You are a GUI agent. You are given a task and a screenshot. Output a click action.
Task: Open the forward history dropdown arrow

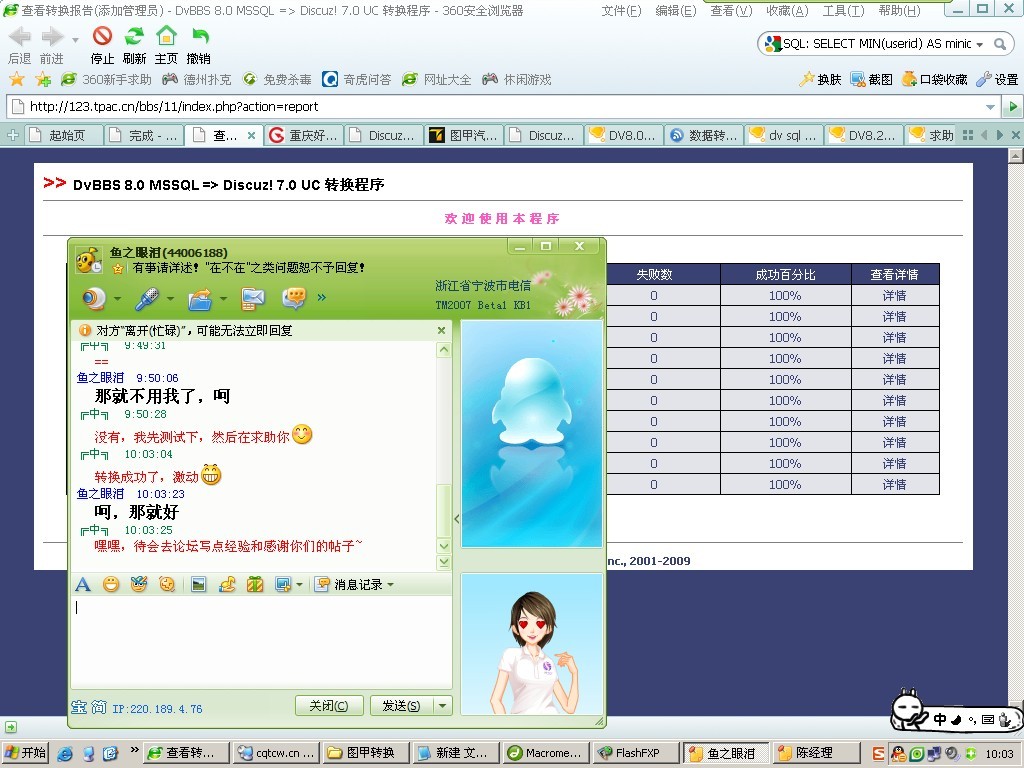coord(75,40)
